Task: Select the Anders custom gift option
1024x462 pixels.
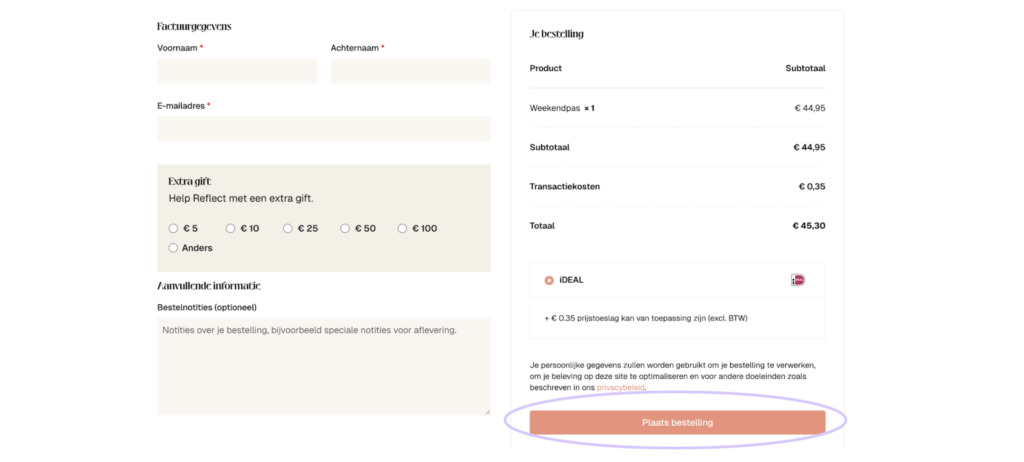Action: click(x=173, y=248)
